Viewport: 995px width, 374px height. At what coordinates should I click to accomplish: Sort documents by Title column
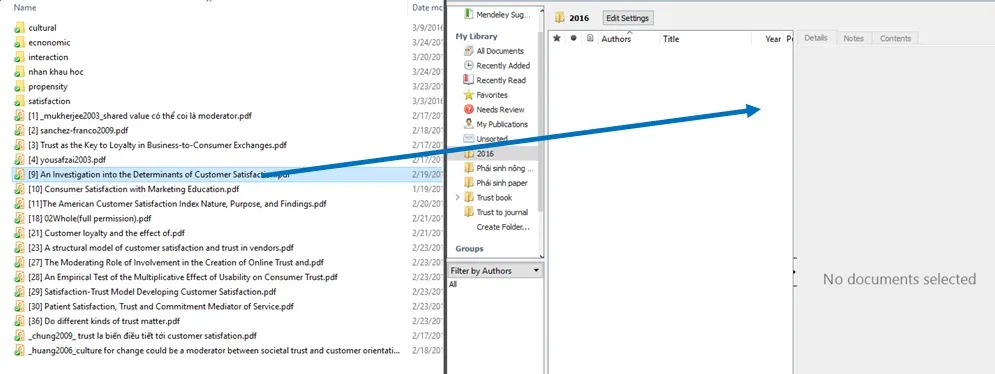coord(671,39)
